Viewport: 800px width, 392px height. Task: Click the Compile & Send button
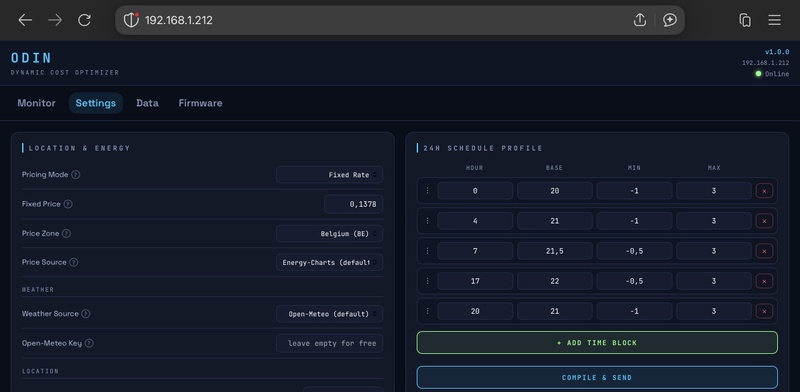tap(597, 378)
